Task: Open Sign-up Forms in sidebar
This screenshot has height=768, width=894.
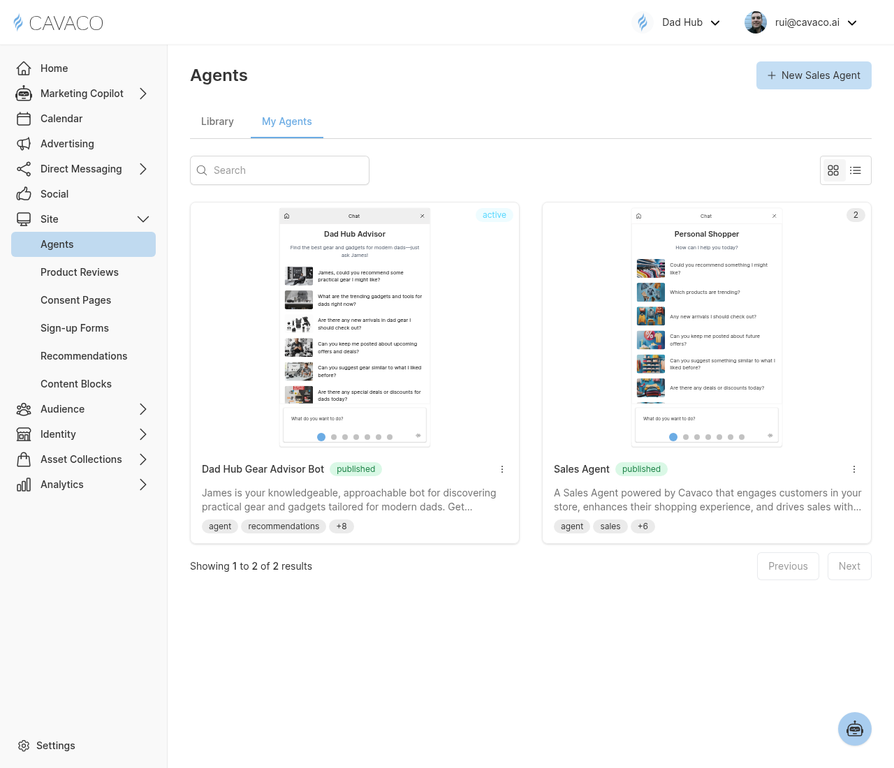Action: 75,328
